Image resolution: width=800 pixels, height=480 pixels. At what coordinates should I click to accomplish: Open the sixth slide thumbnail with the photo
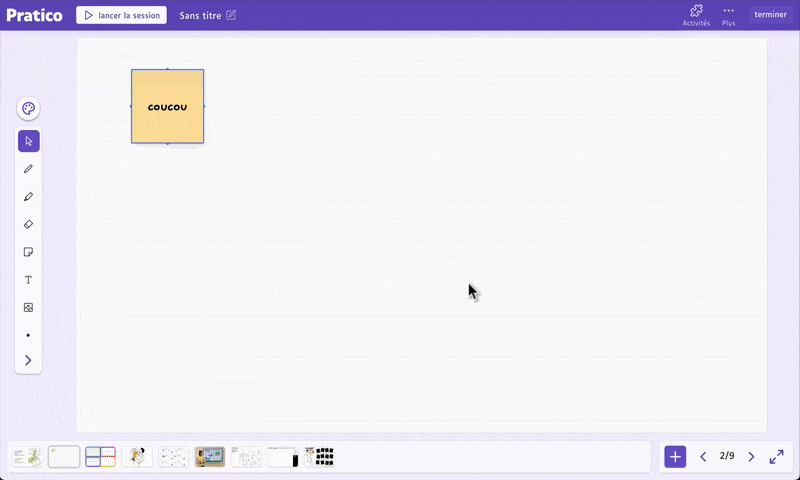click(210, 457)
